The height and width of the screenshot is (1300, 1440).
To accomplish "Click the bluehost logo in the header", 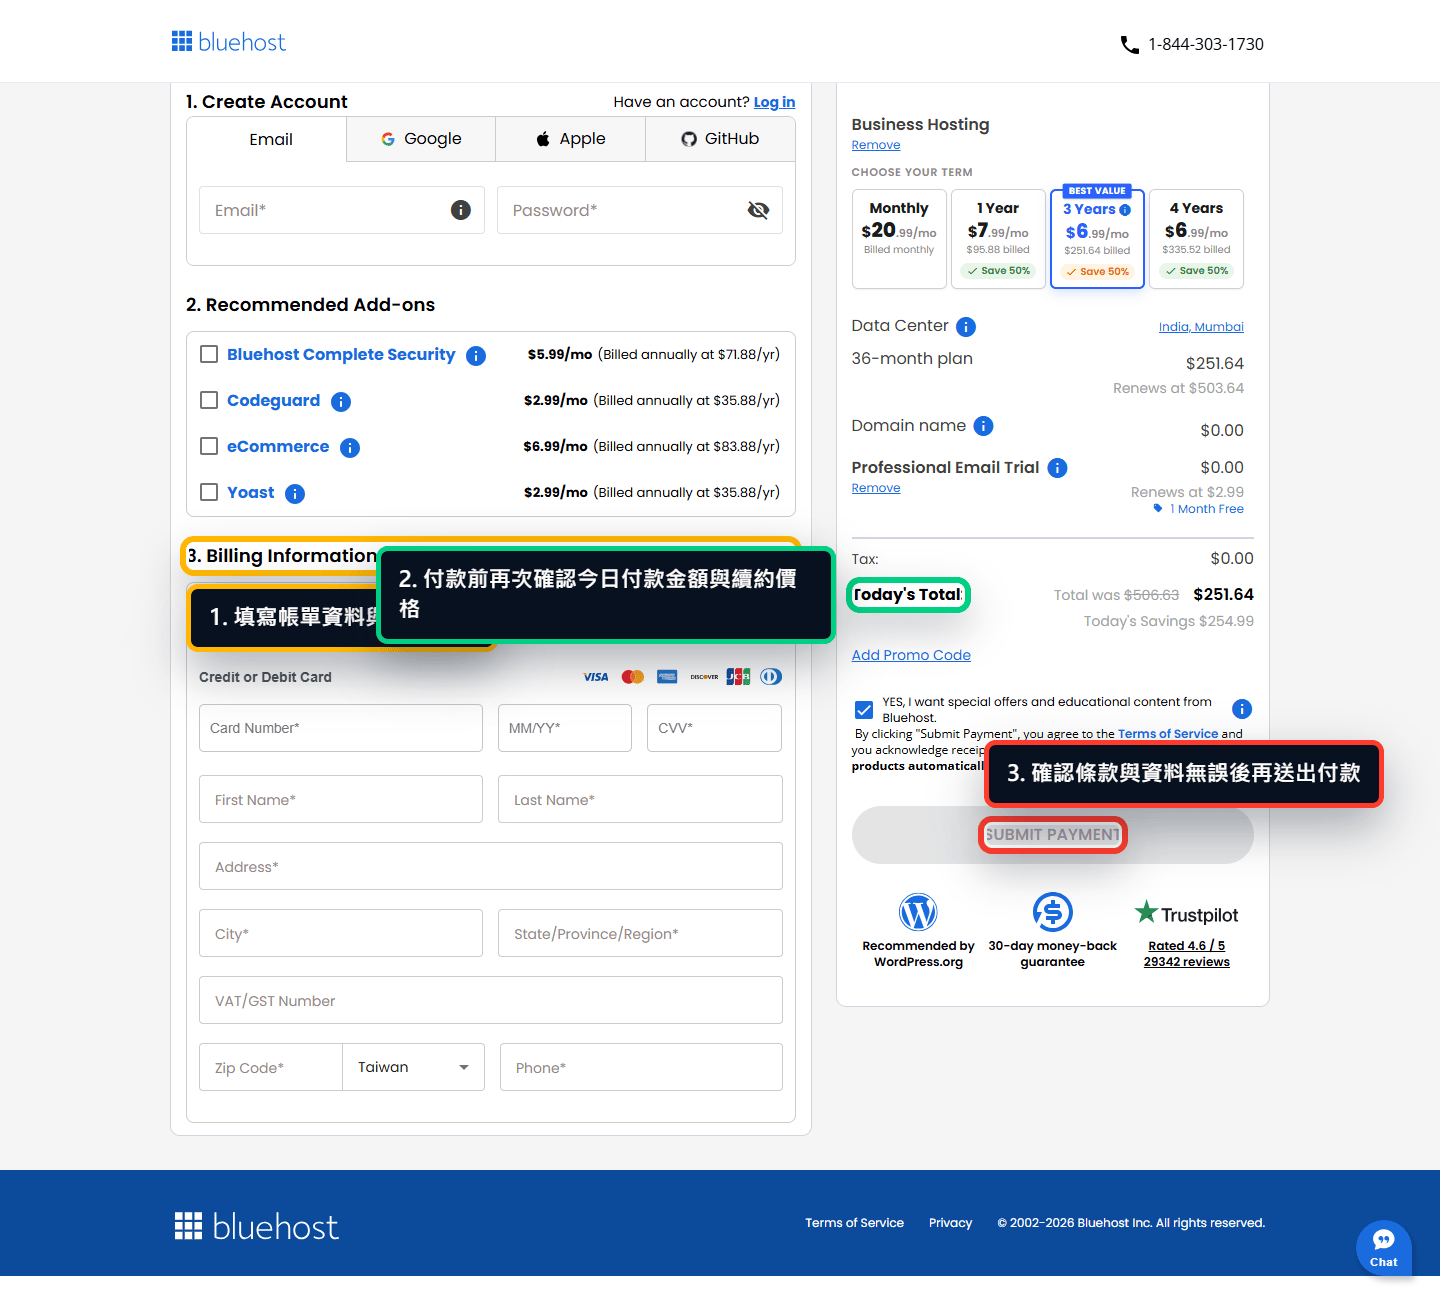I will (228, 42).
